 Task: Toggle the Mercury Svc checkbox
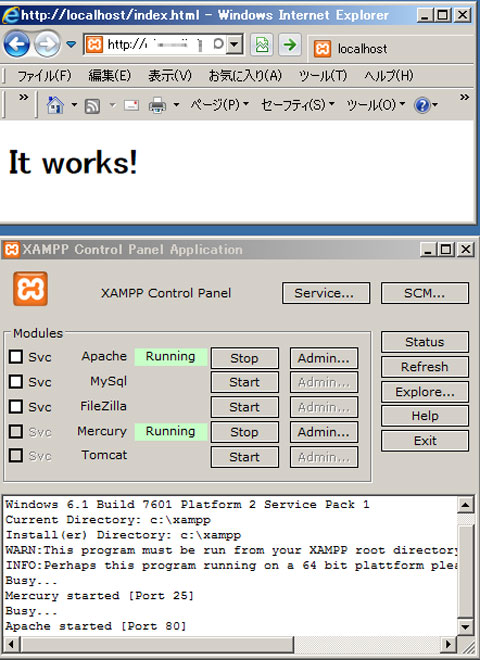[16, 431]
